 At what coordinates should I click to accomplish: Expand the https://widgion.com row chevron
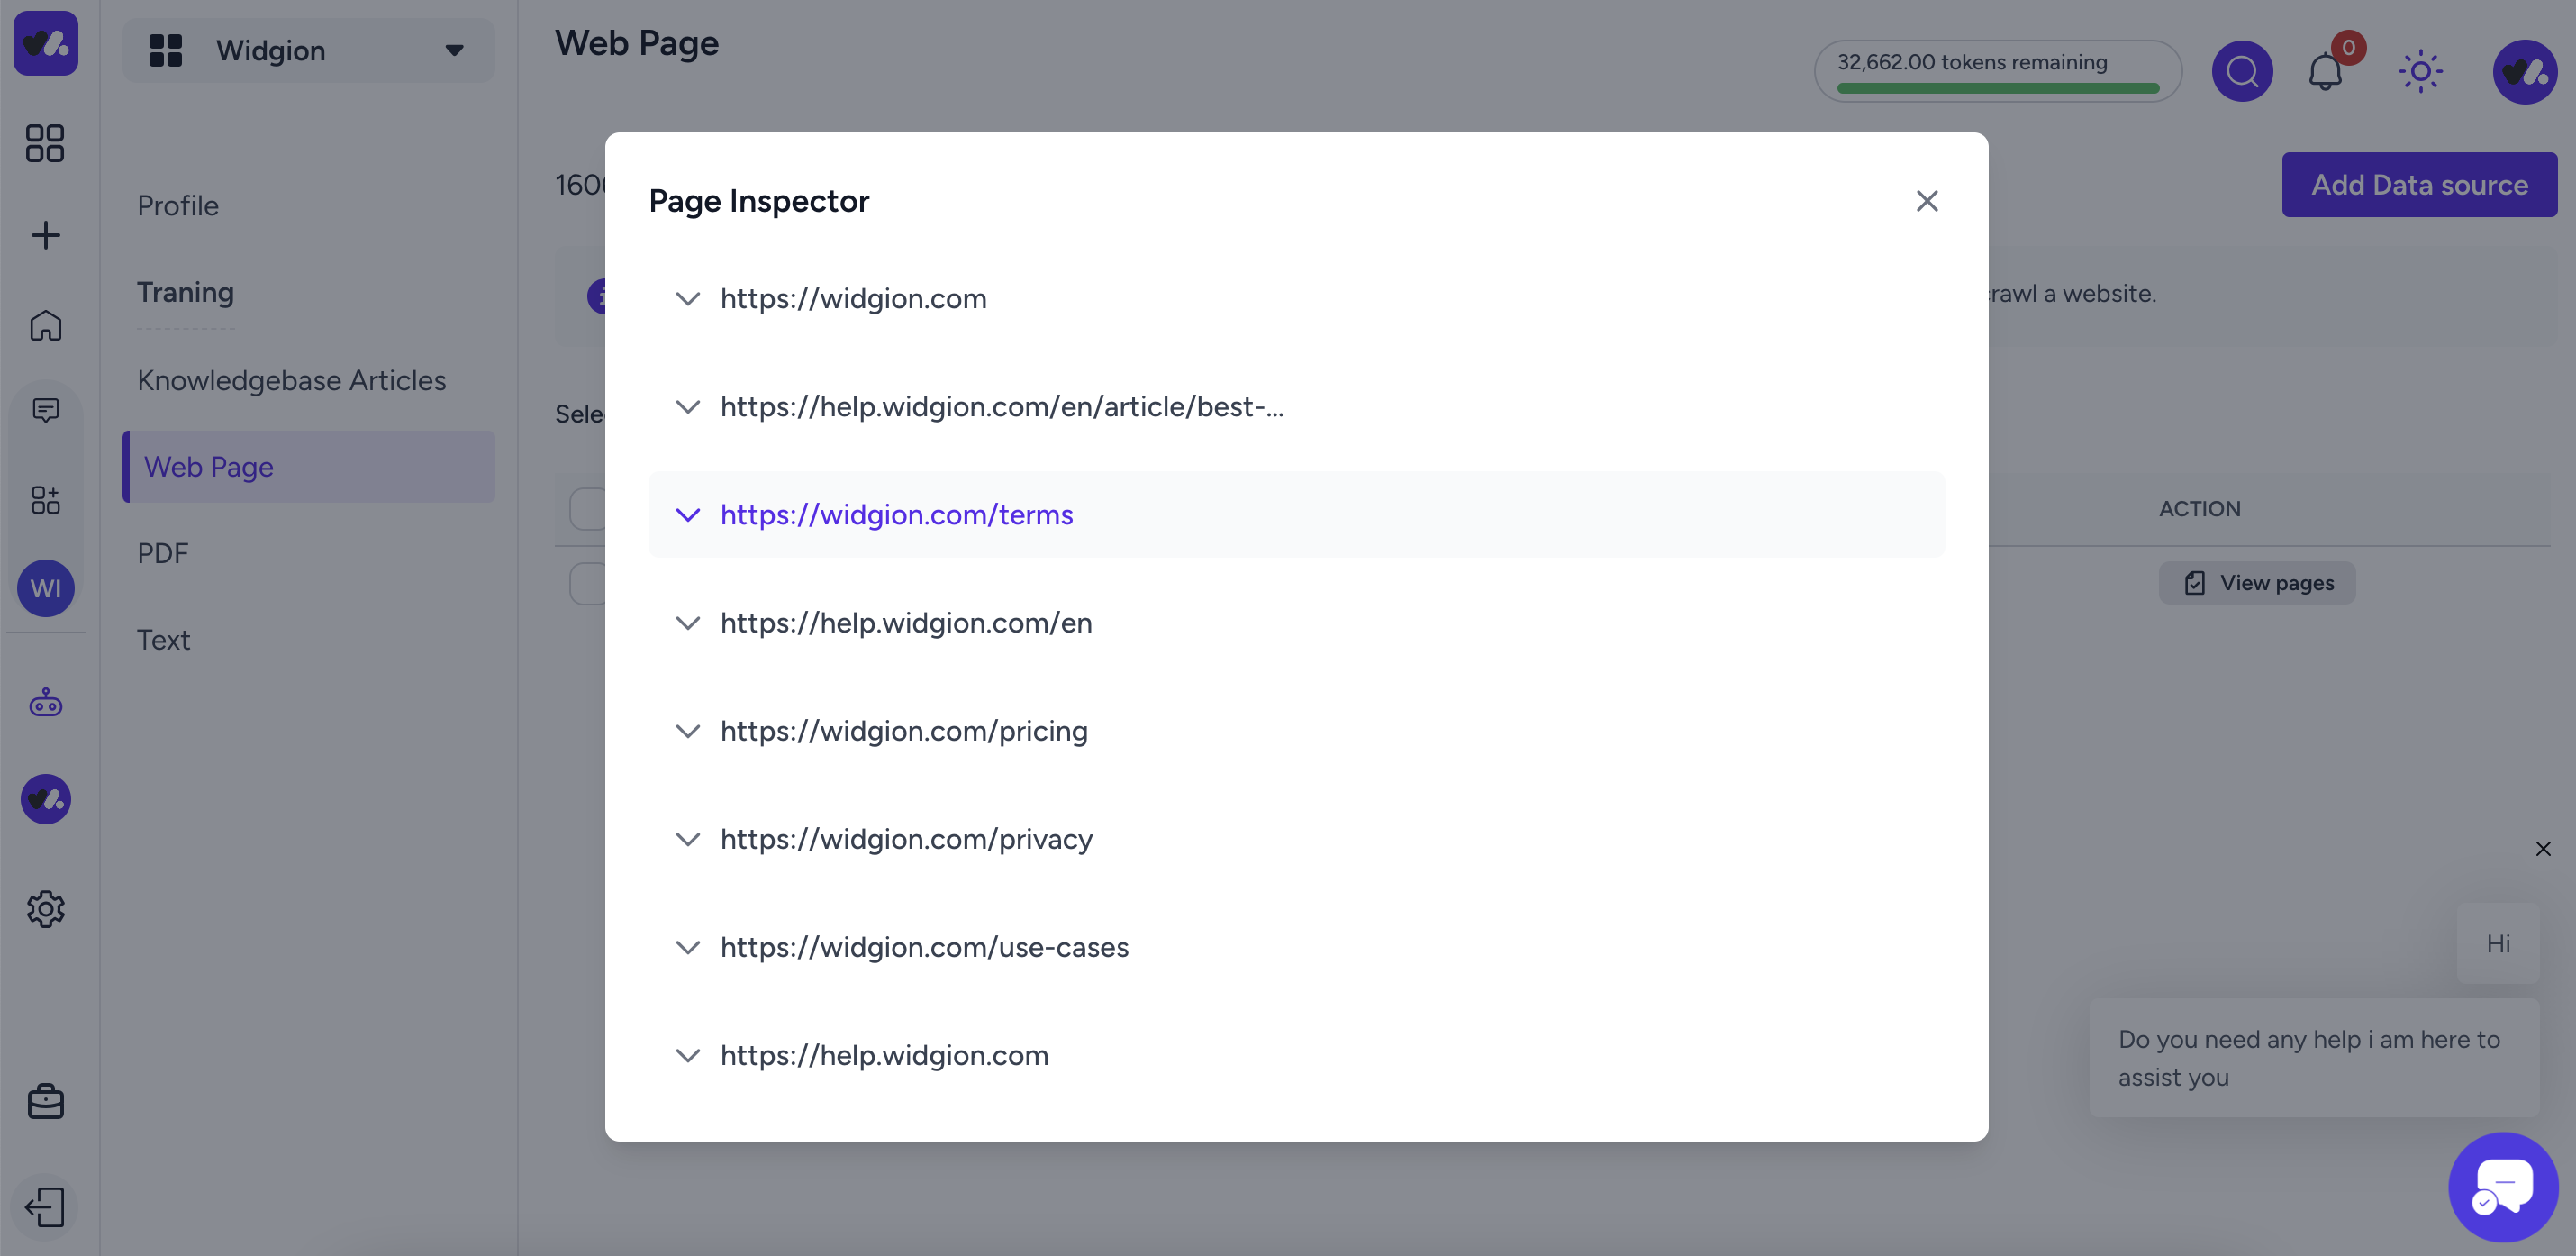[x=688, y=298]
